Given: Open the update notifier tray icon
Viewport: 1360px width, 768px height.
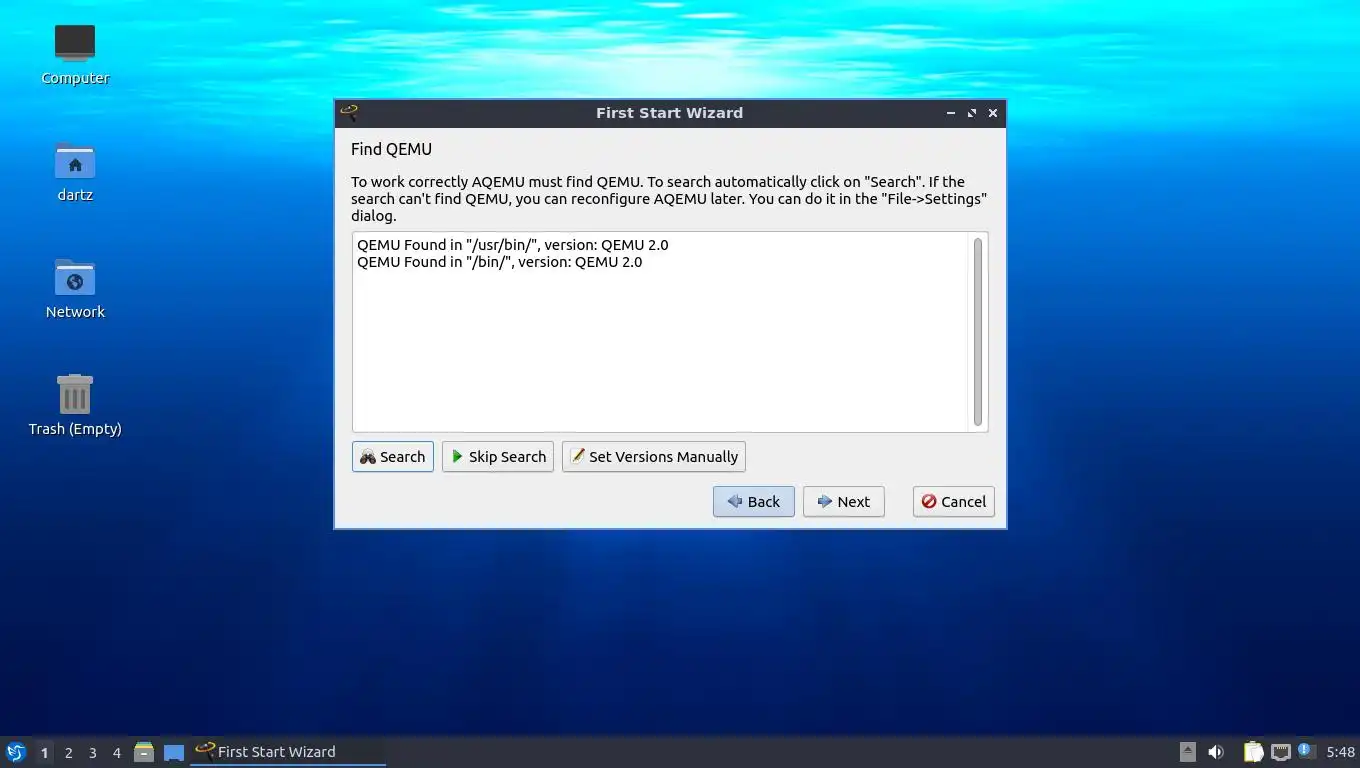Looking at the screenshot, I should pyautogui.click(x=1306, y=751).
